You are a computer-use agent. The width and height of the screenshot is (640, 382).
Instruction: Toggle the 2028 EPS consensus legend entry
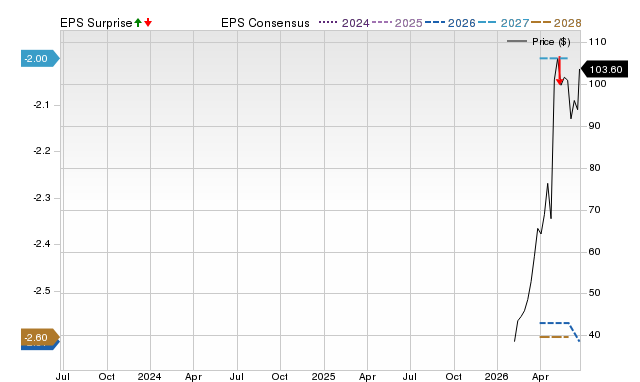point(556,23)
